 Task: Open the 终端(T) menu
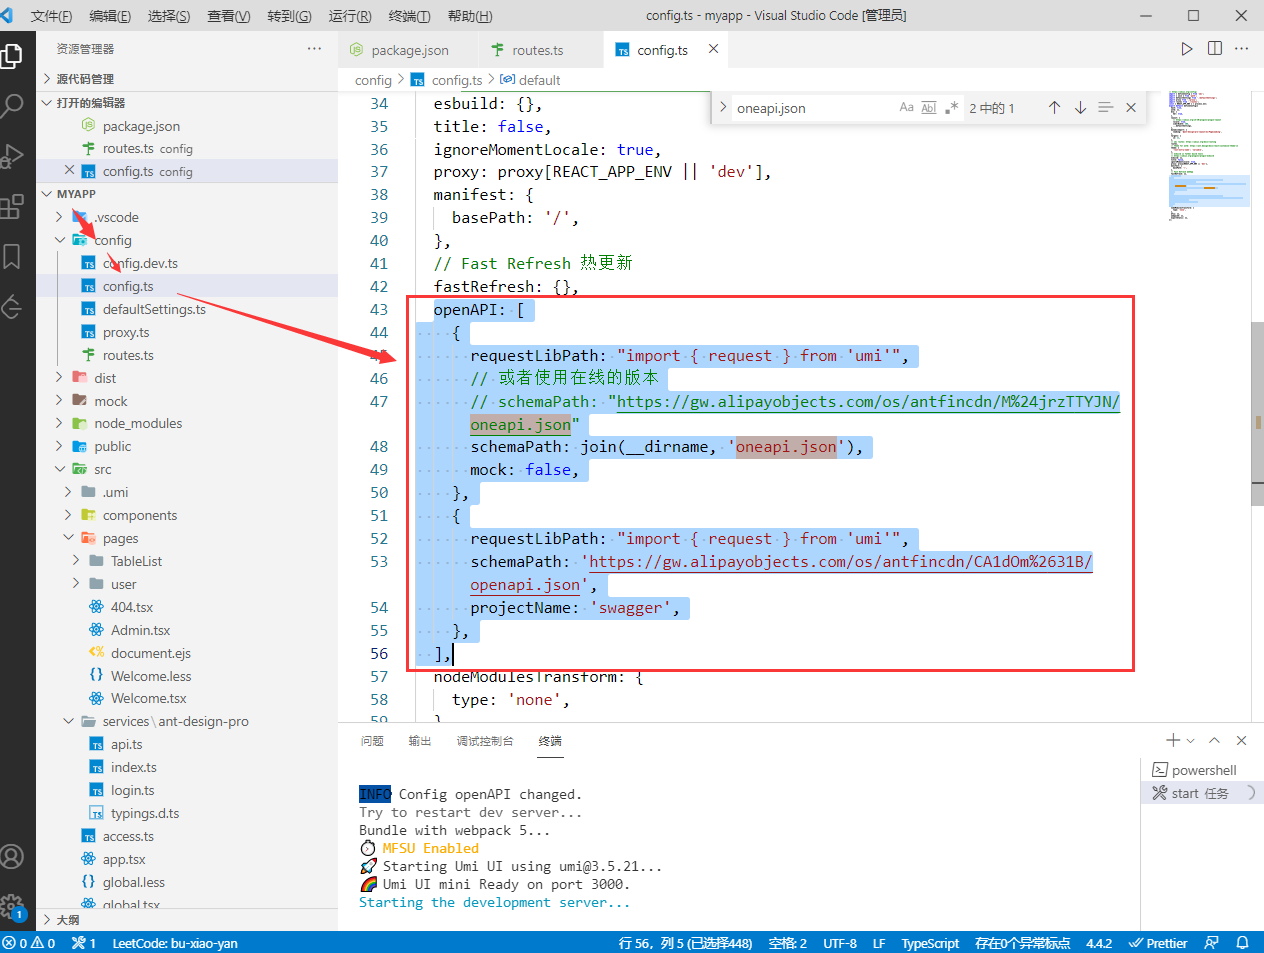click(x=409, y=16)
